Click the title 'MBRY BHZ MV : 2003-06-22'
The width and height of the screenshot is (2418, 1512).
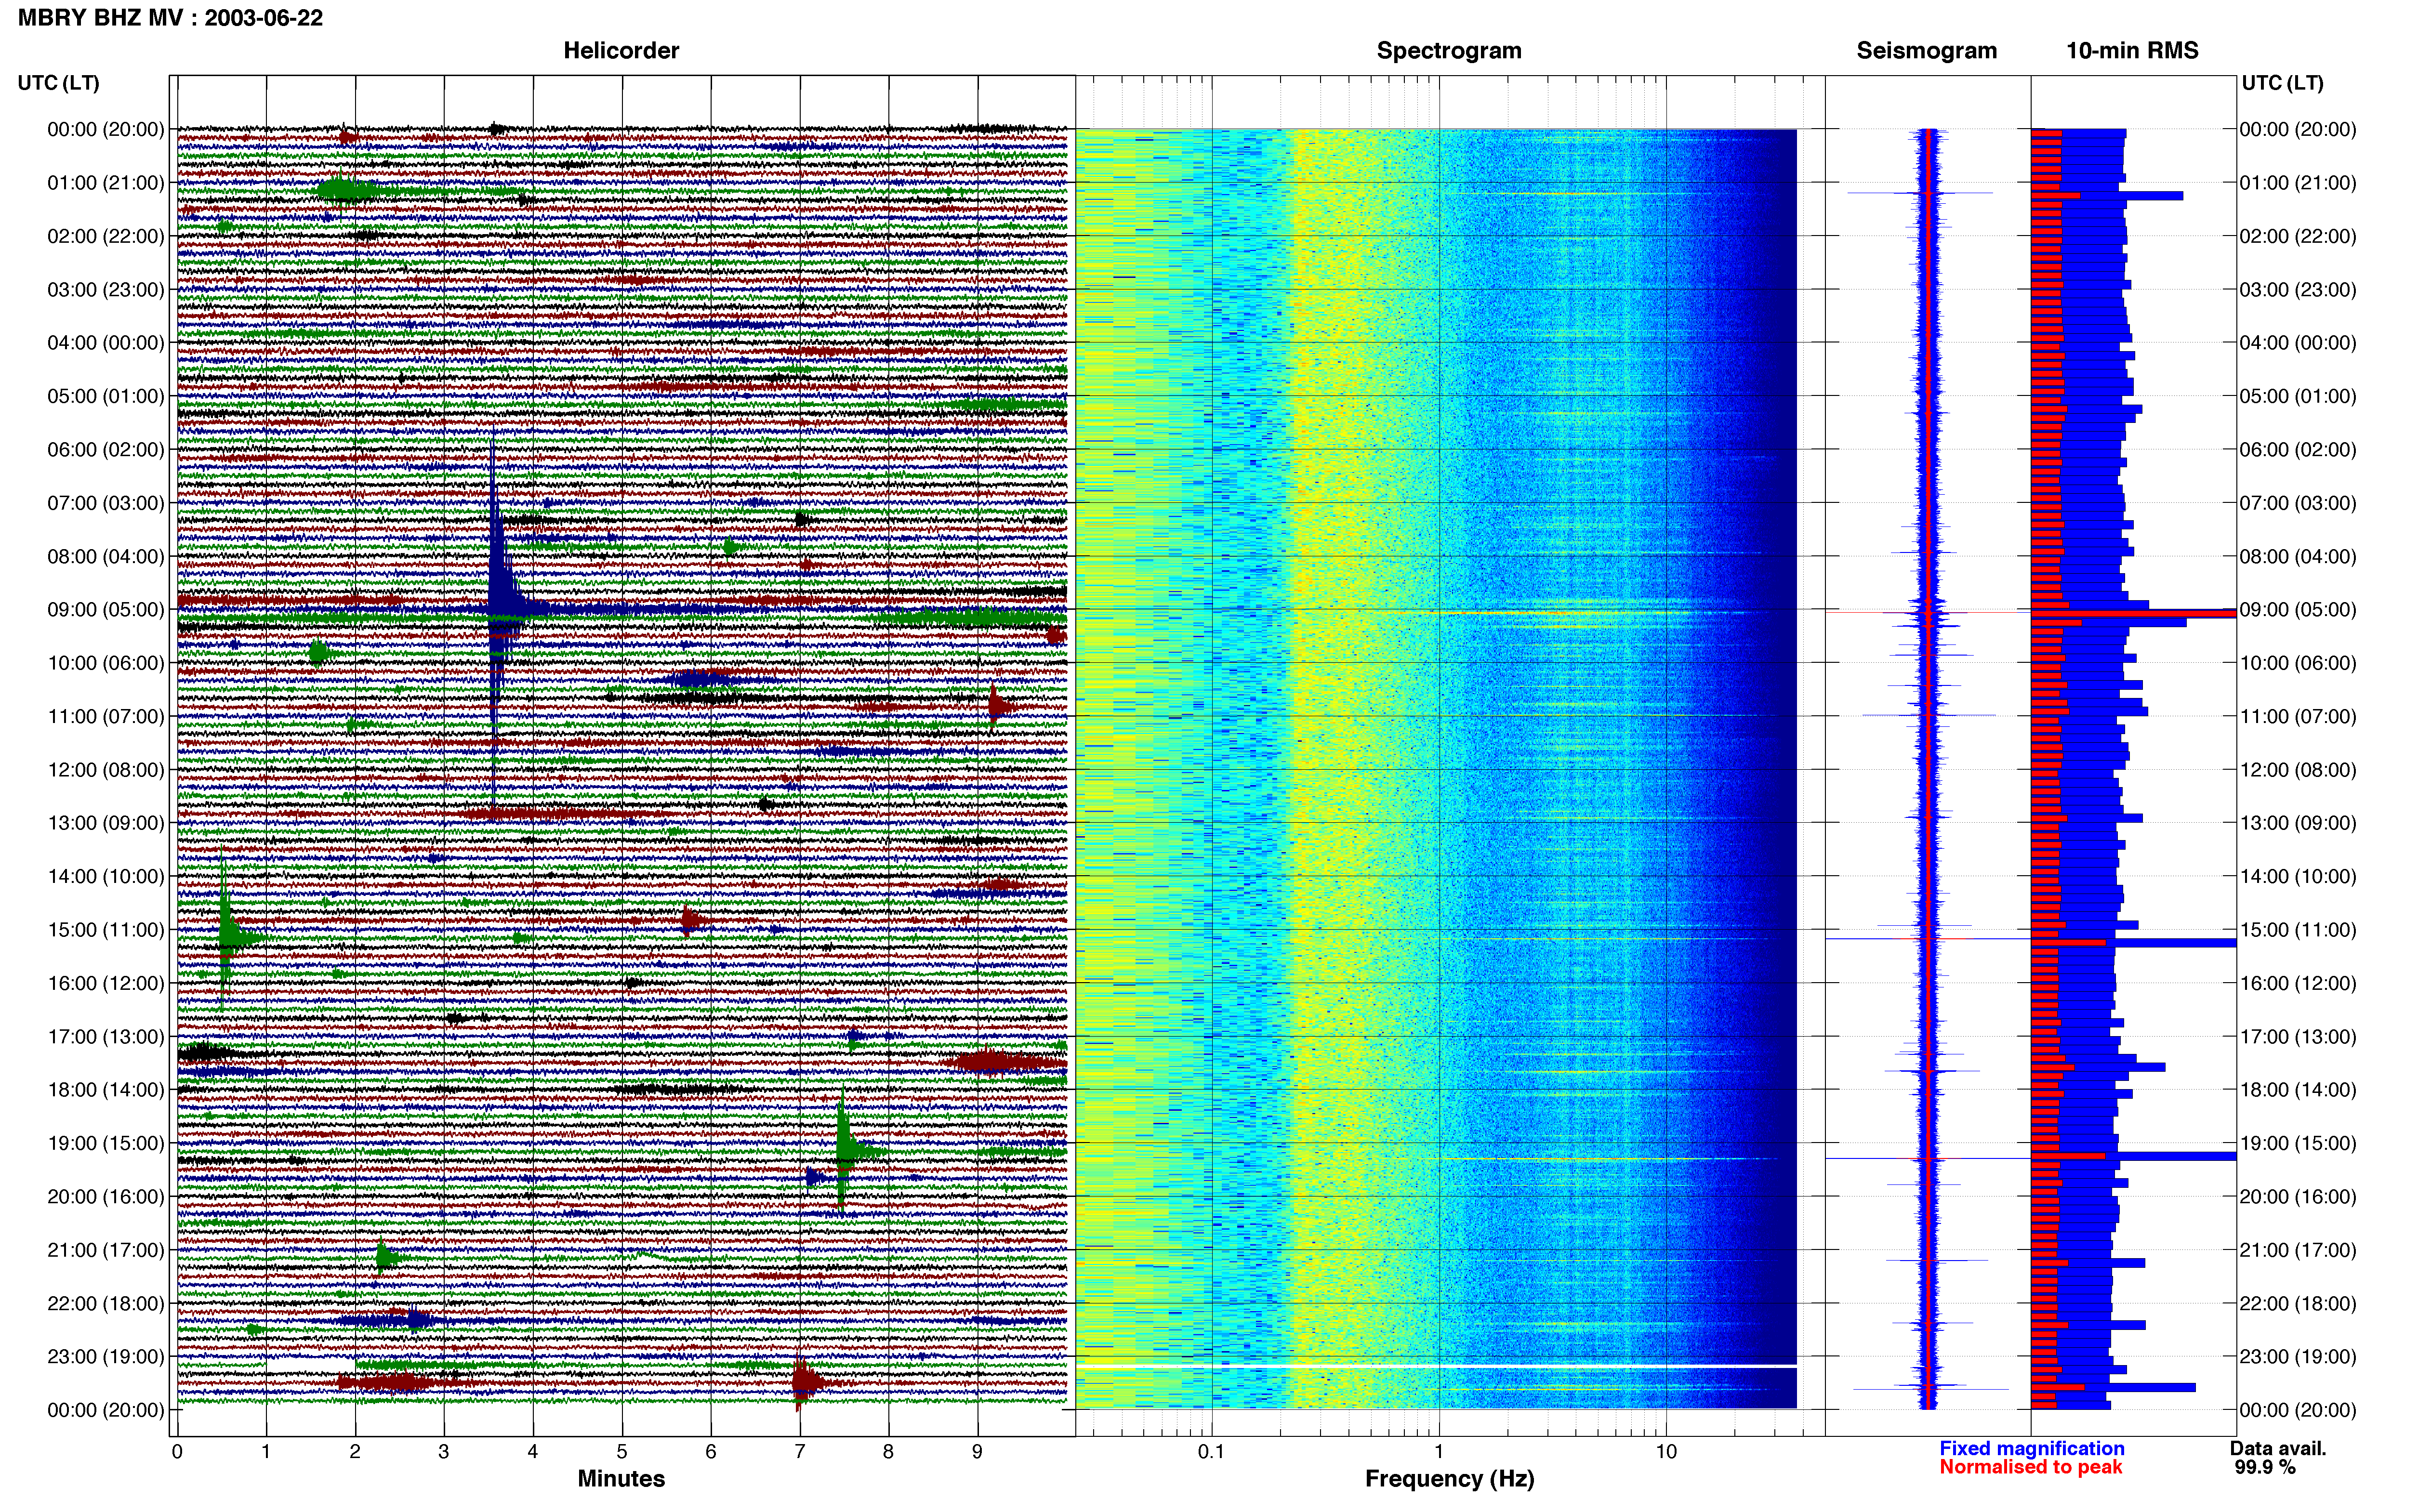point(170,18)
